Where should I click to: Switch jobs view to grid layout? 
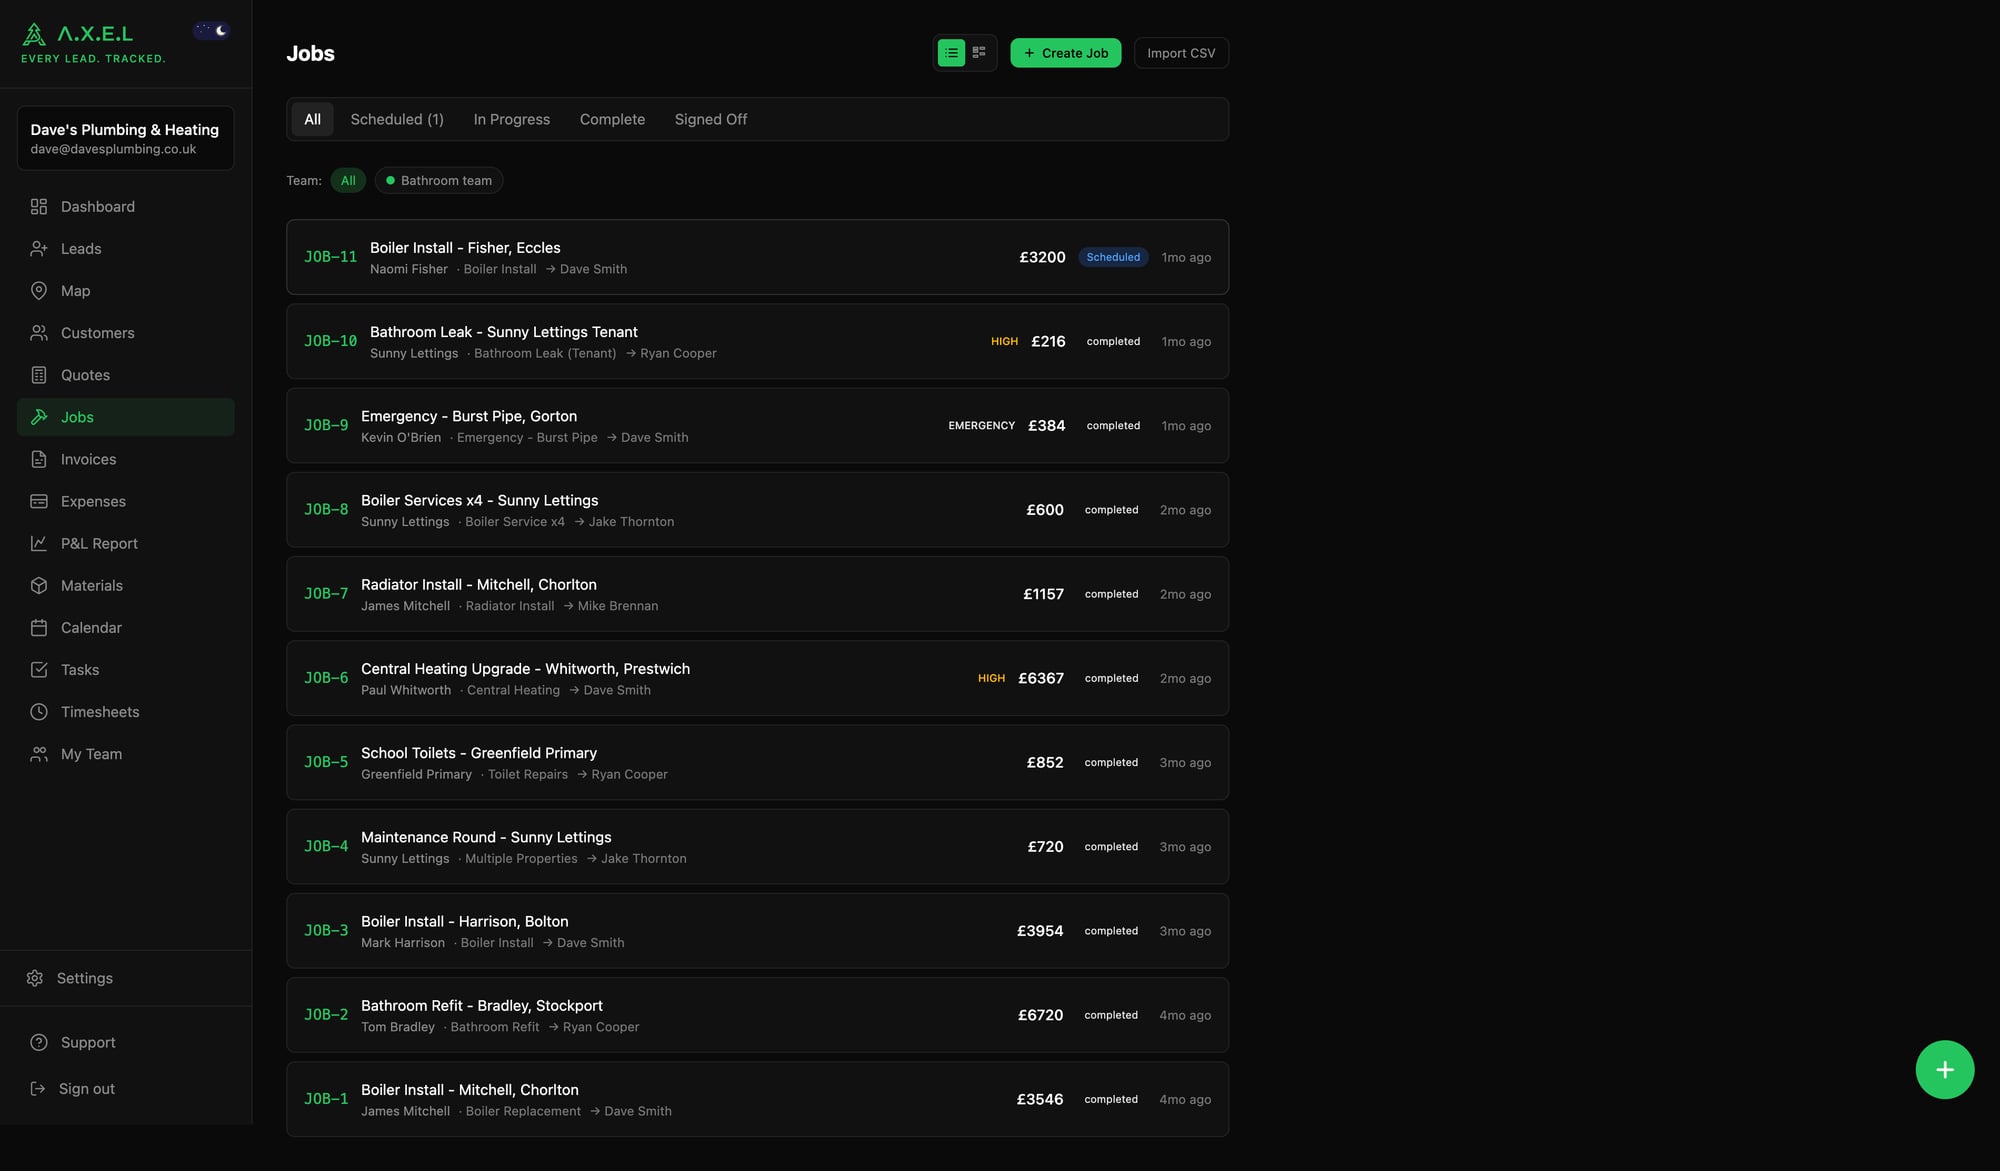tap(979, 52)
